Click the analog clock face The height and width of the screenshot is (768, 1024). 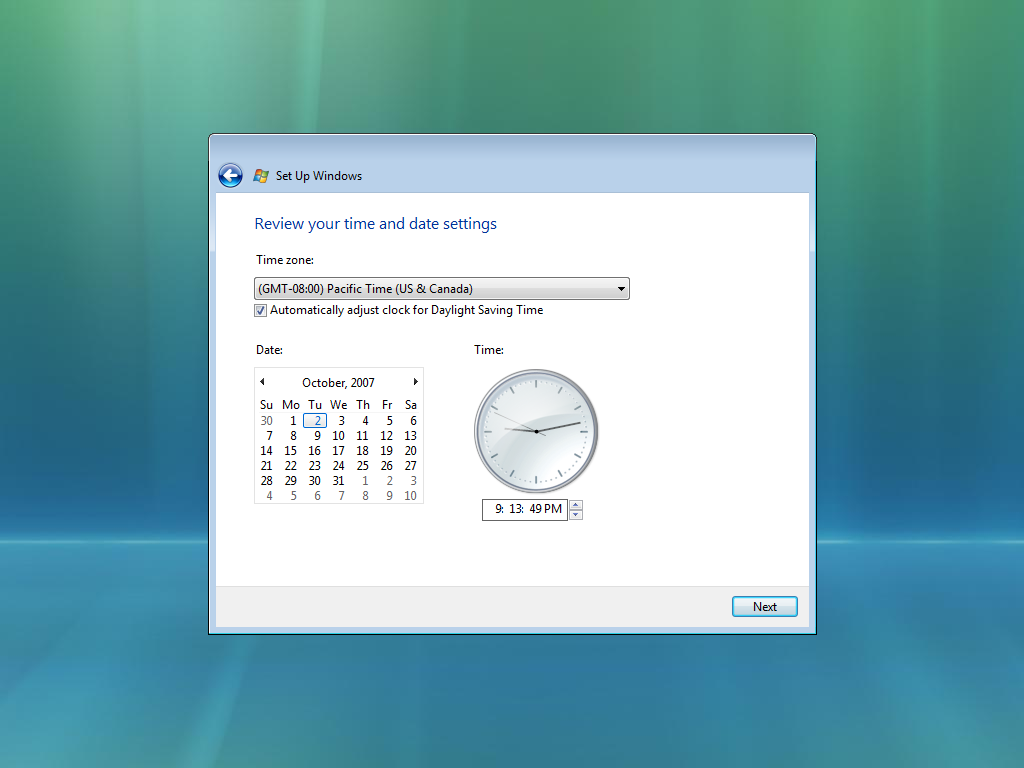point(536,431)
